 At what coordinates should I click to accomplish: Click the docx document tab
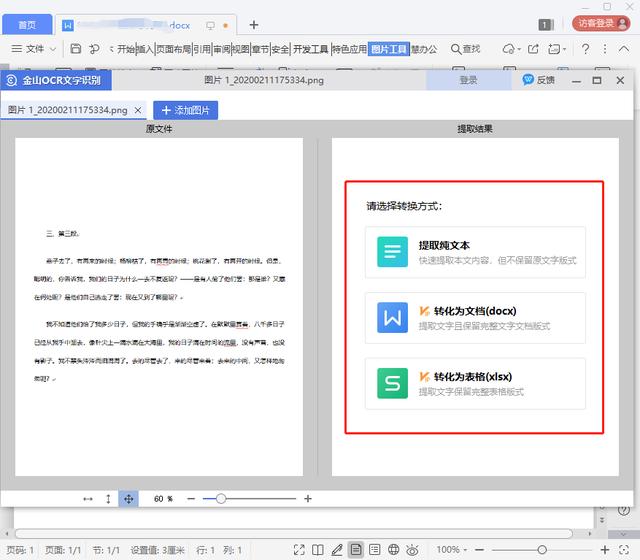coord(146,25)
